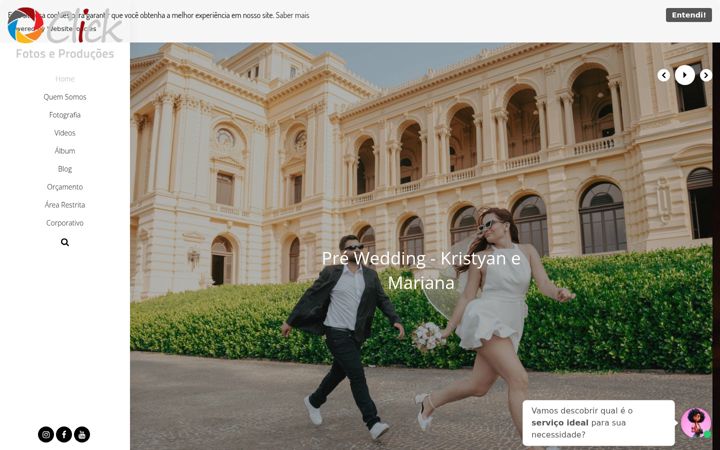Open the chat assistant avatar
The width and height of the screenshot is (720, 450).
696,423
